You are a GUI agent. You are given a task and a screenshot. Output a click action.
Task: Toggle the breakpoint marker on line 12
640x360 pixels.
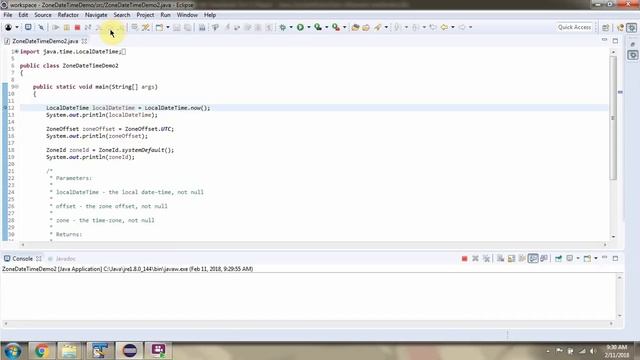pyautogui.click(x=5, y=108)
